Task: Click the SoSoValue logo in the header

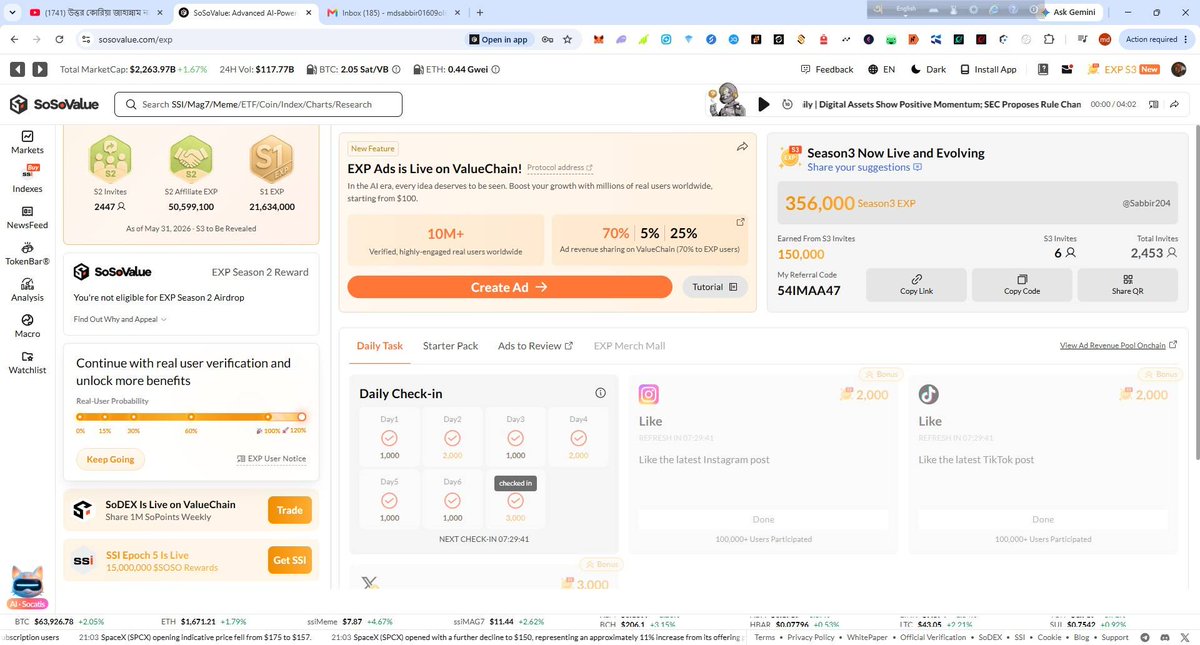Action: click(x=55, y=105)
